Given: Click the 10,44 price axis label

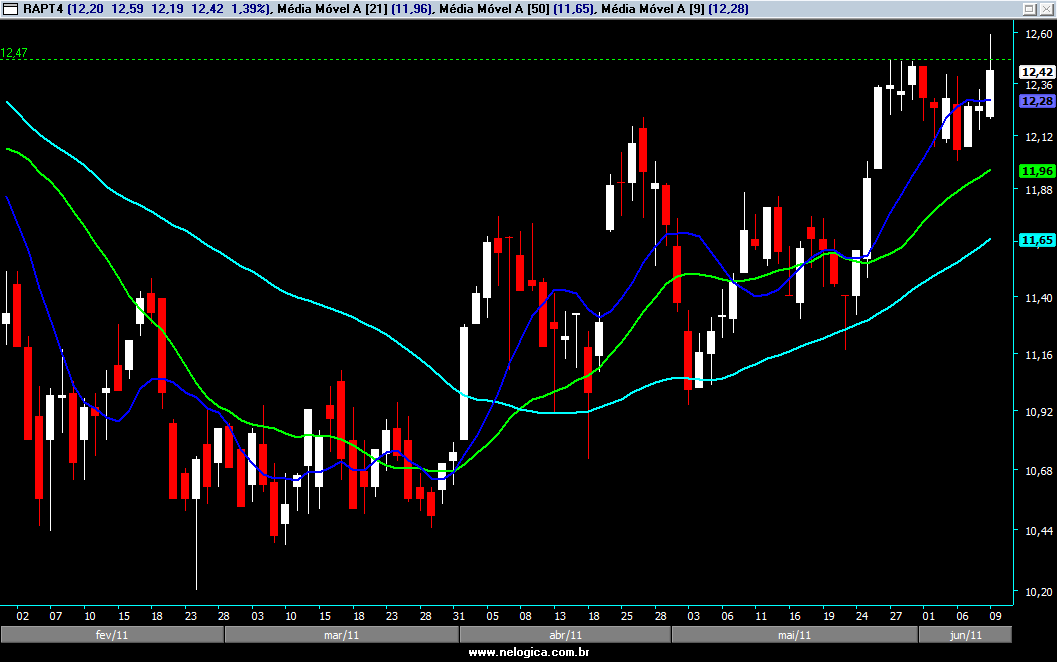Looking at the screenshot, I should click(1038, 531).
